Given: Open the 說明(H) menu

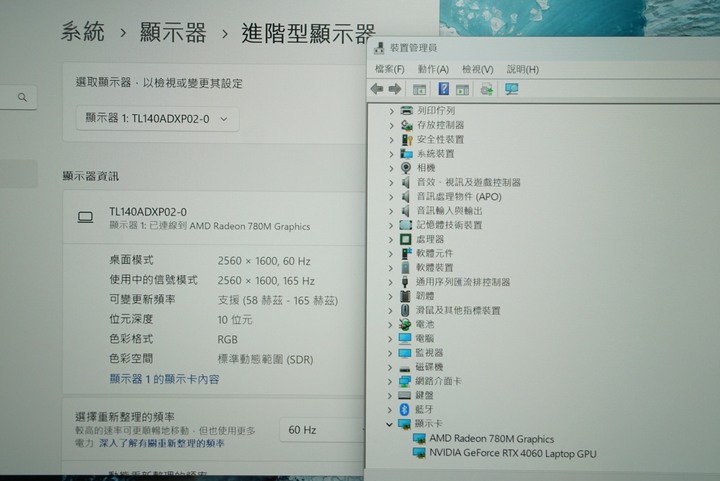Looking at the screenshot, I should click(x=523, y=69).
